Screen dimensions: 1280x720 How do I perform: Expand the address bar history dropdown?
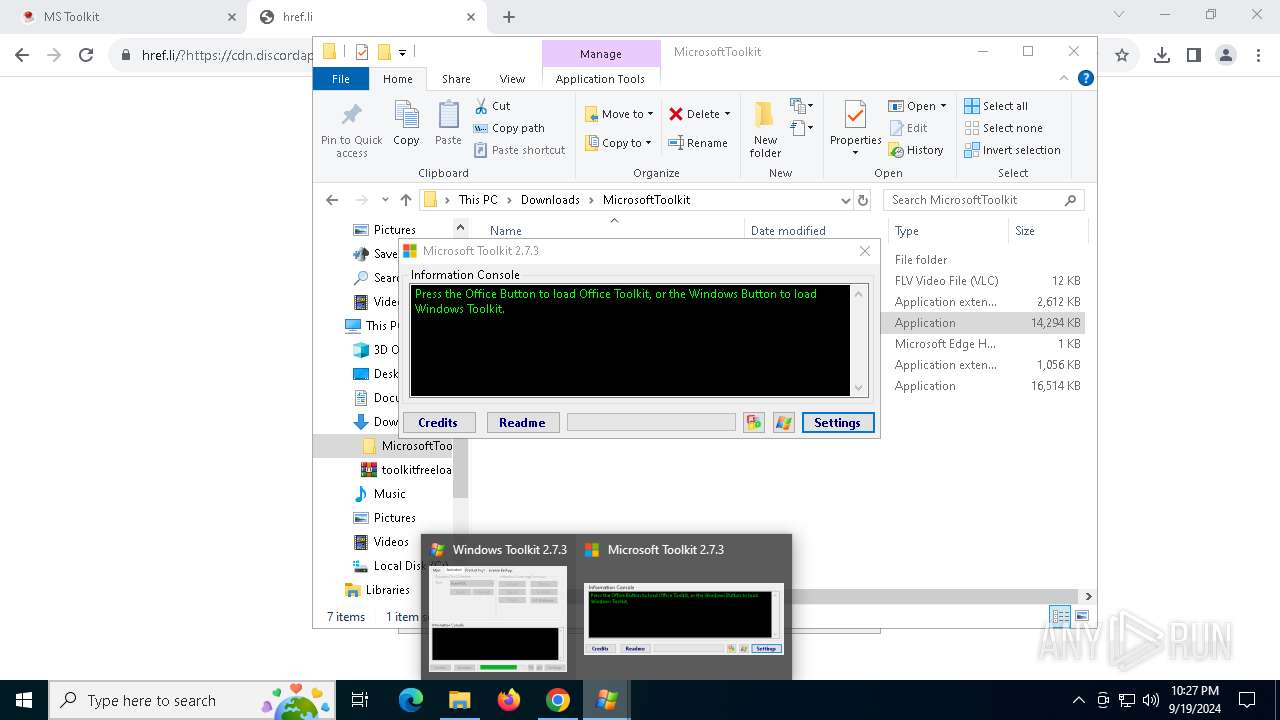tap(846, 200)
